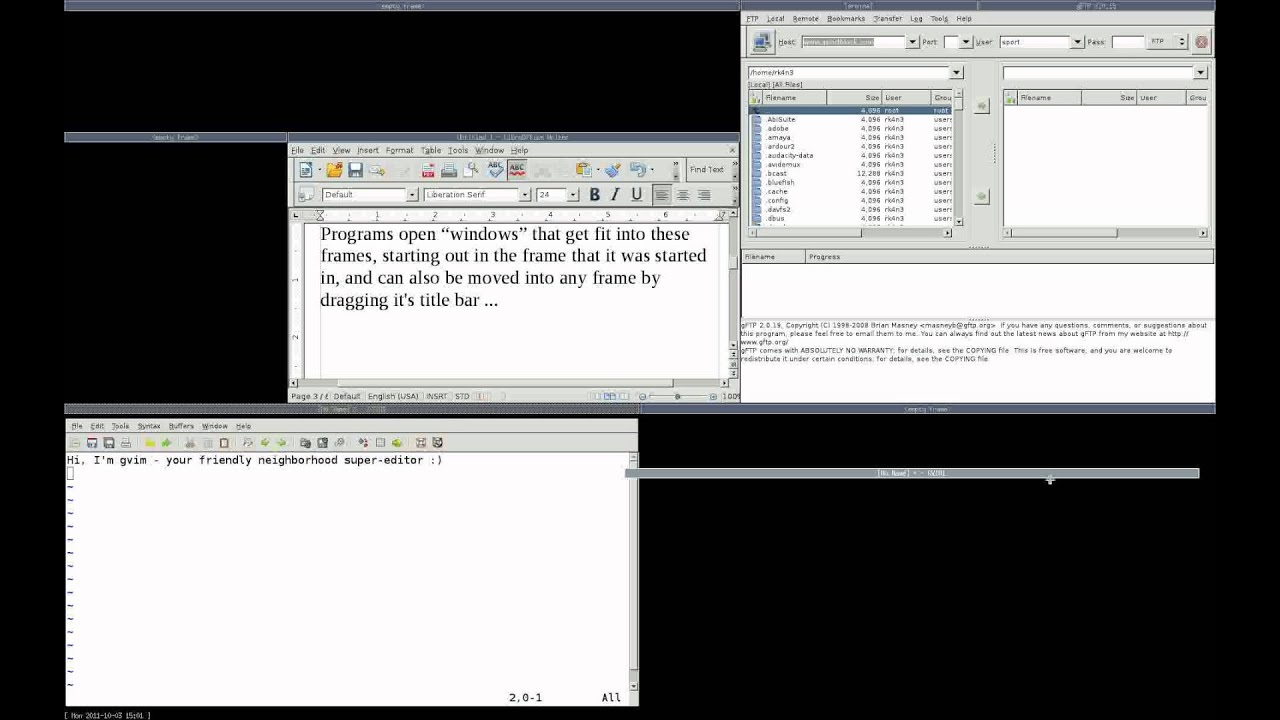Click Writer's horizontal document scrollbar
1280x720 pixels.
coord(507,383)
